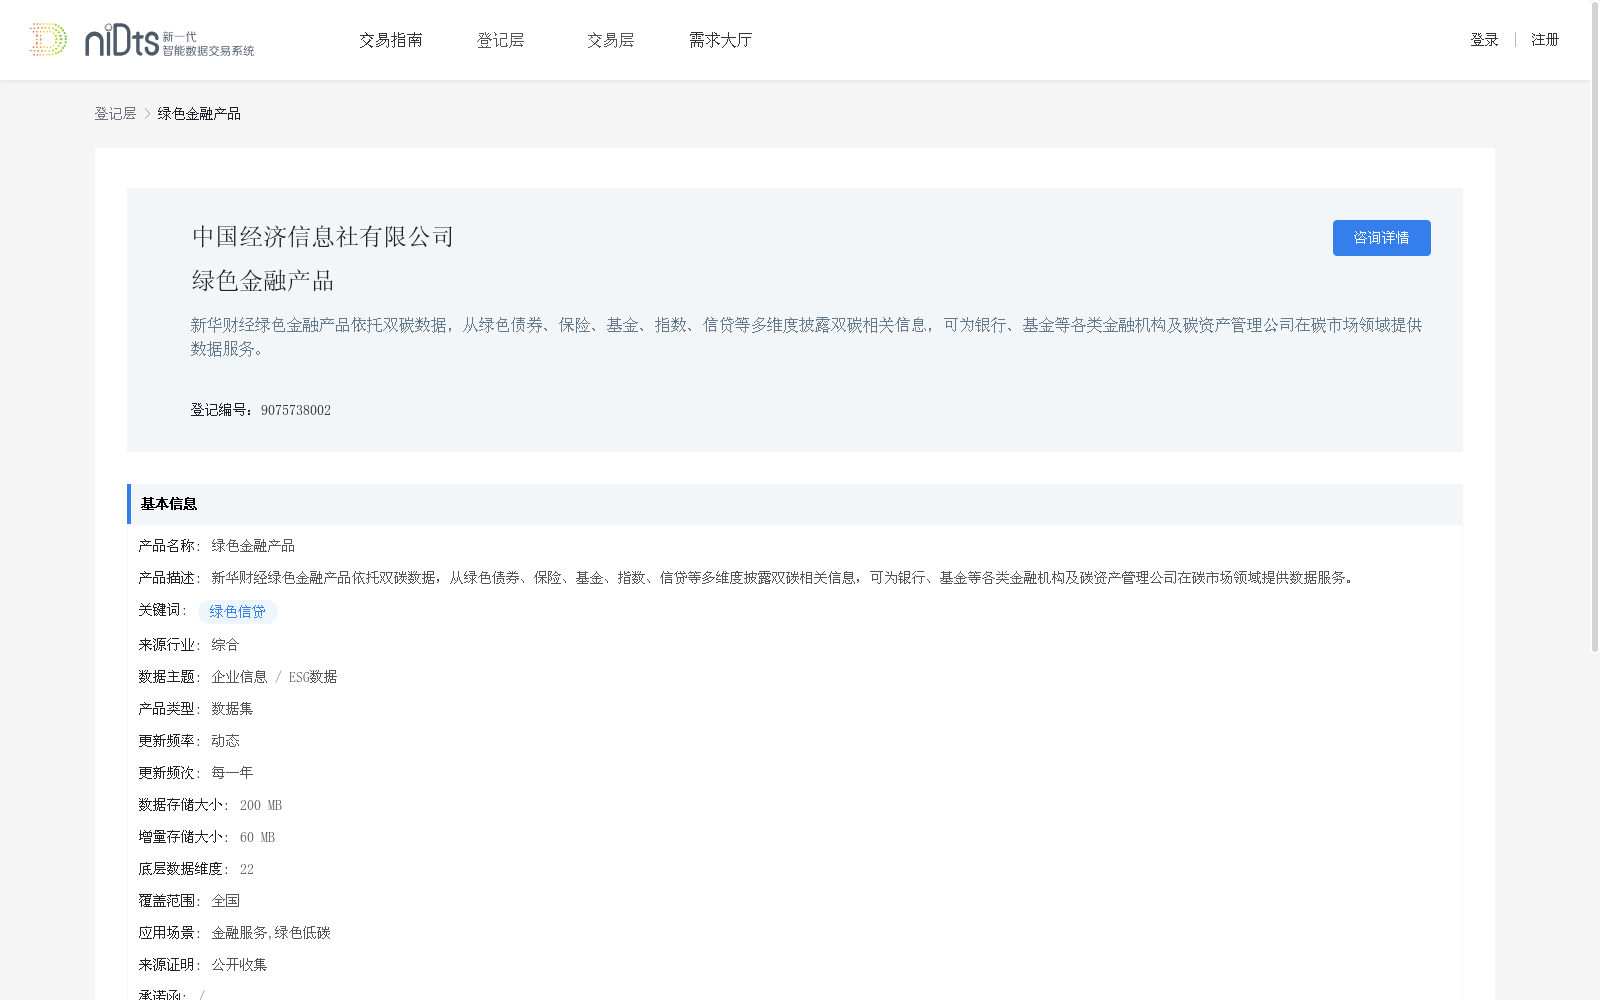Click the 来源证明 value 公开收集
Screen dimensions: 1600x1000
(239, 965)
